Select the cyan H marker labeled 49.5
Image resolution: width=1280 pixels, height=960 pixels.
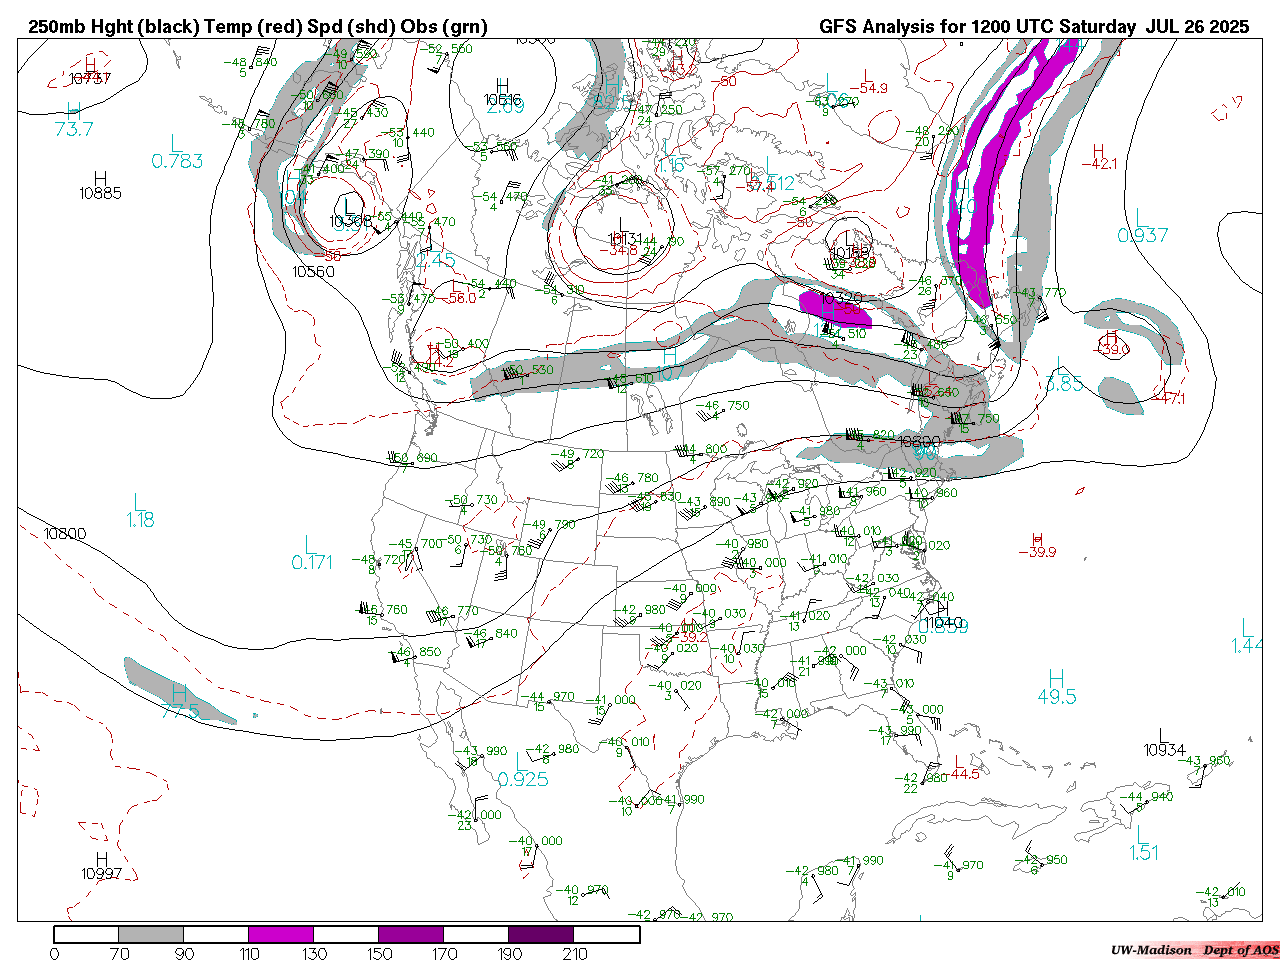[1056, 679]
